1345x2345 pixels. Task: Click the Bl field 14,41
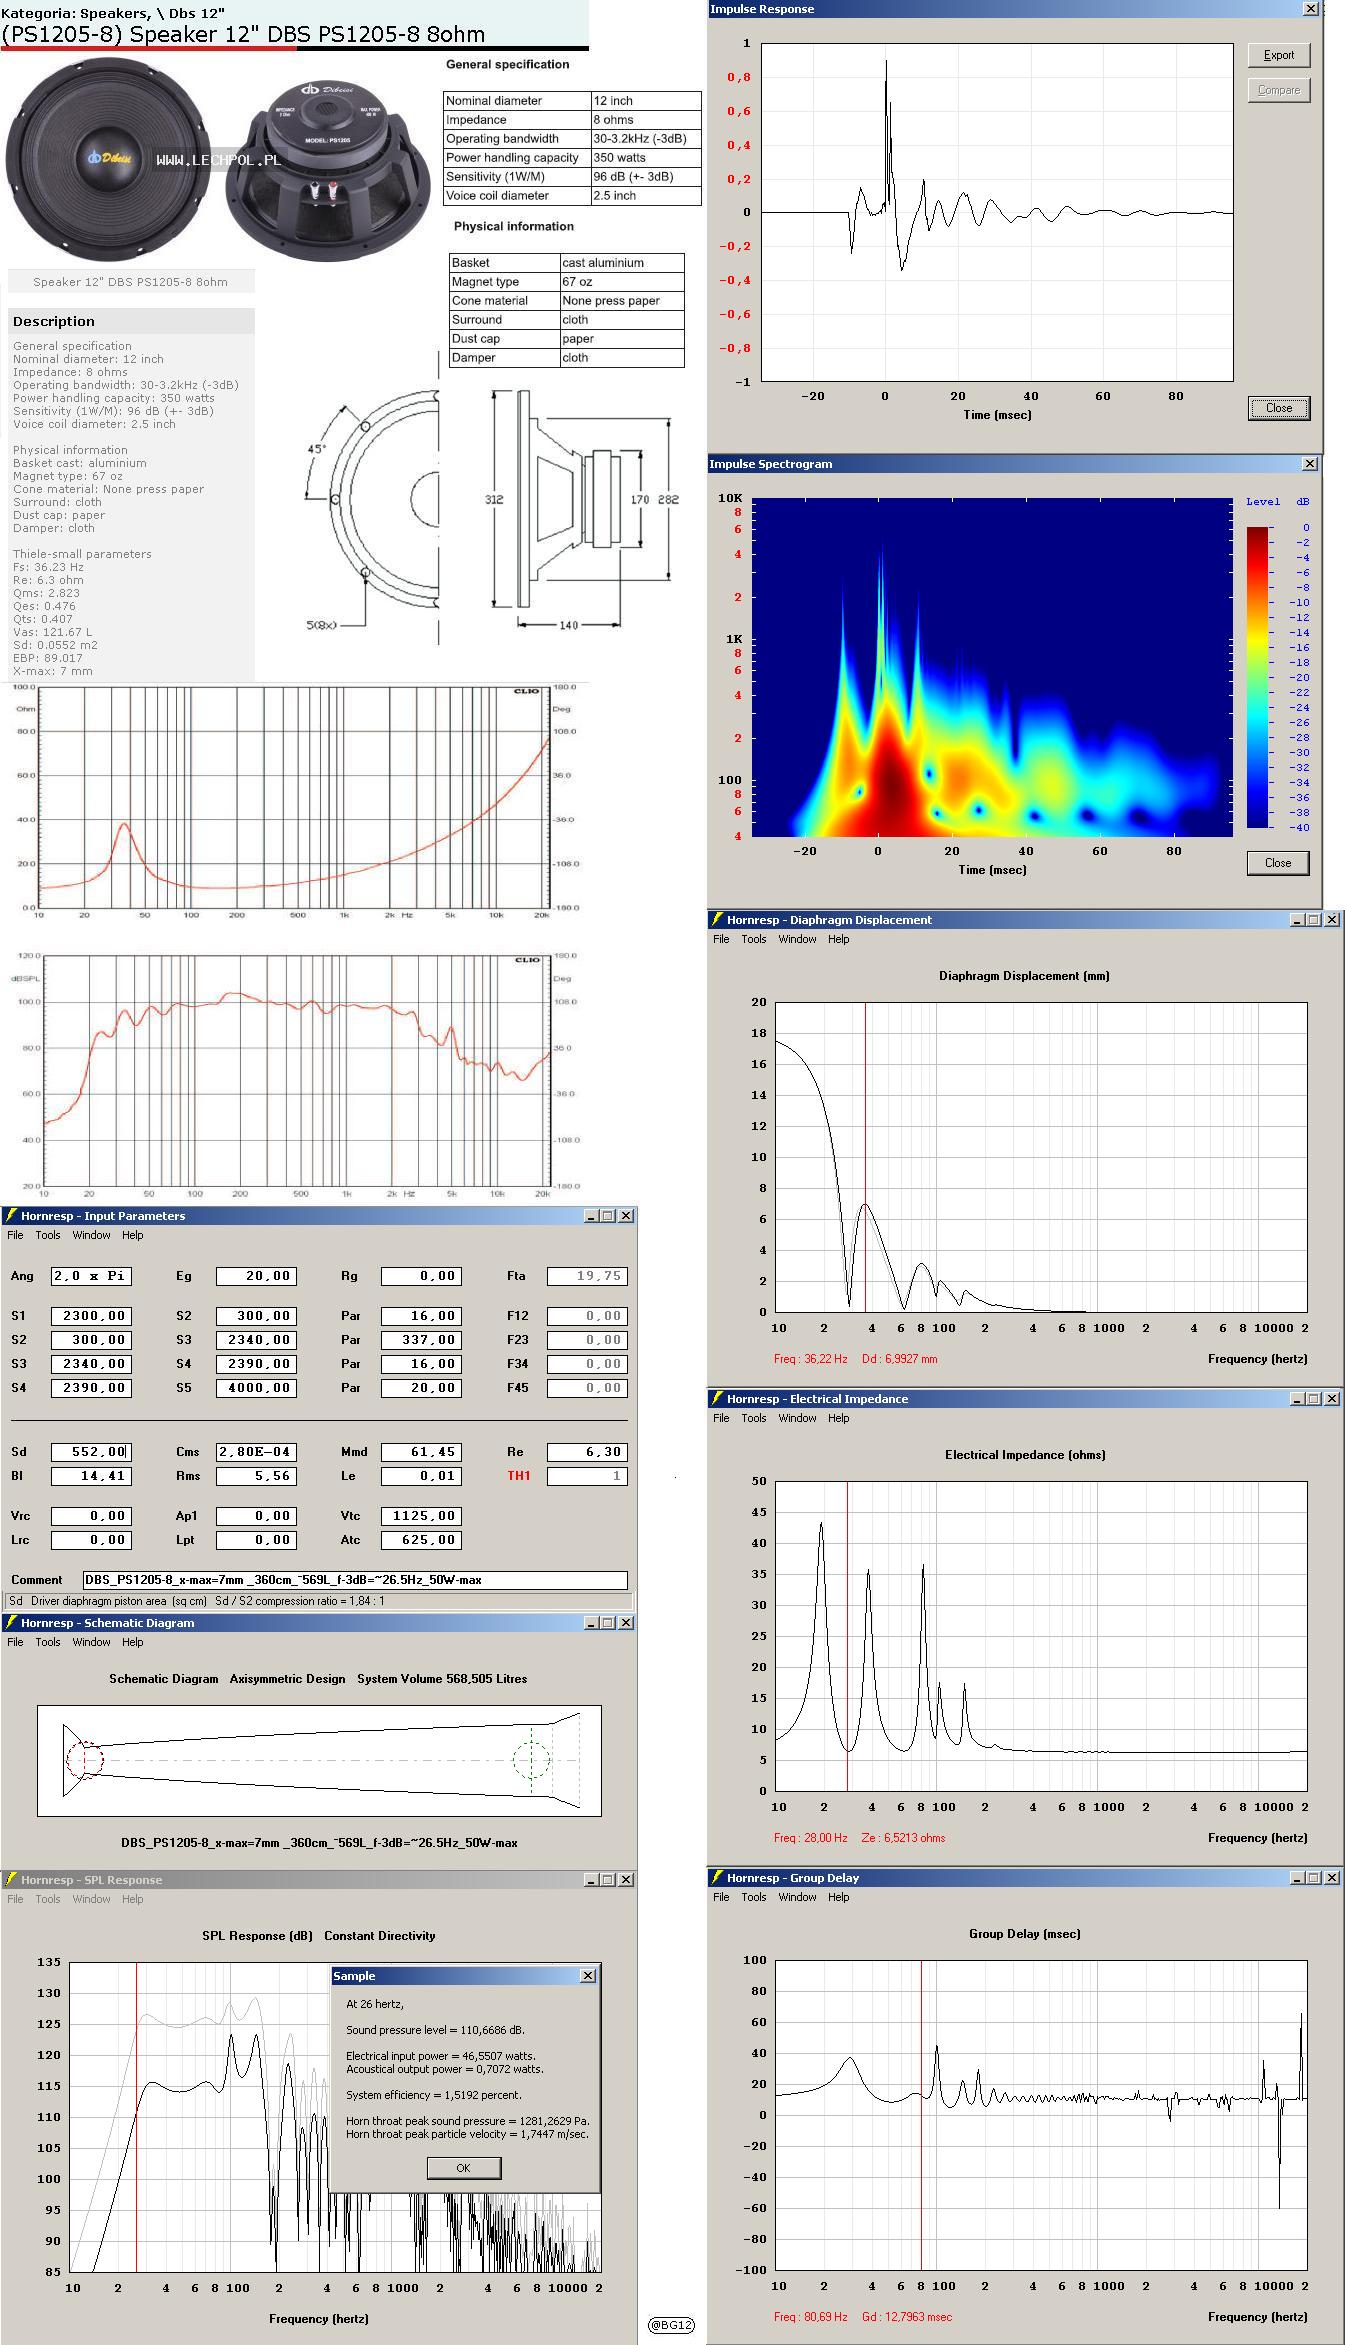pyautogui.click(x=91, y=1476)
